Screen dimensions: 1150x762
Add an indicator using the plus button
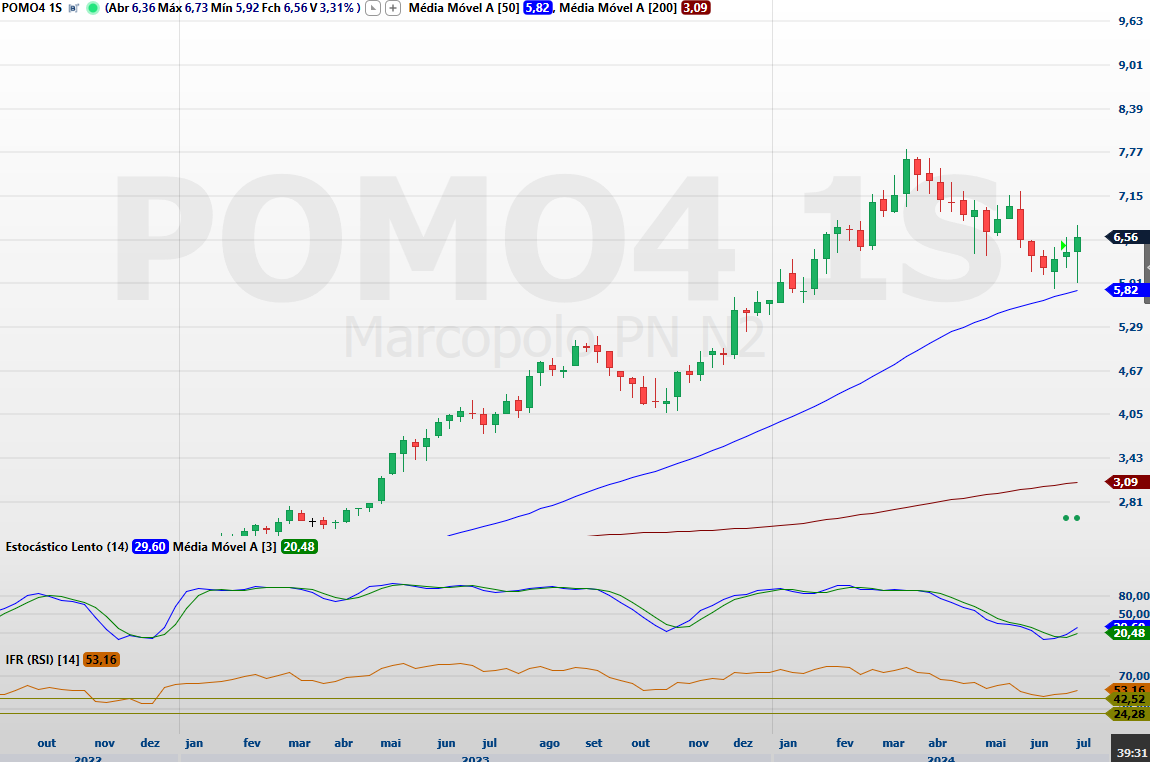click(393, 8)
